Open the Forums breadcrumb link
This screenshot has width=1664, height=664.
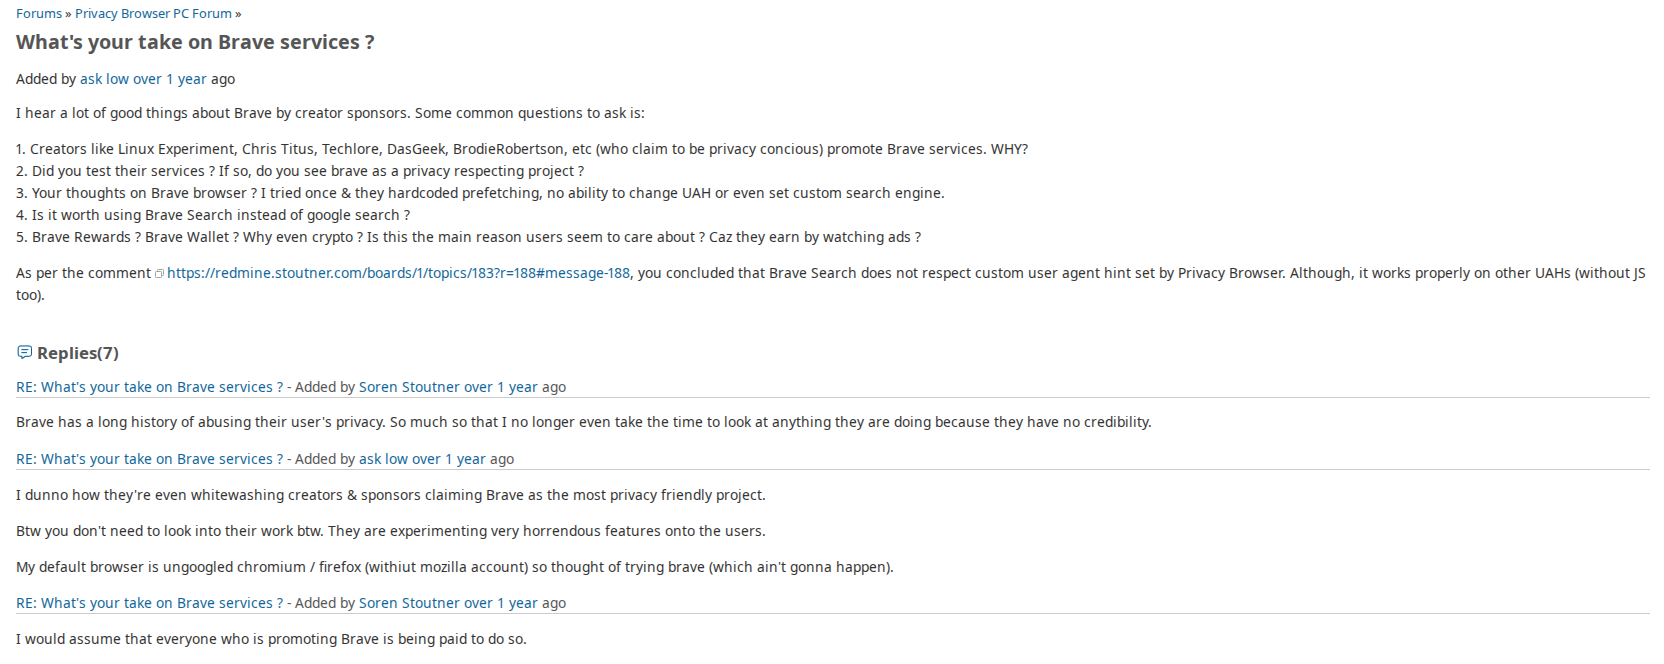pos(39,14)
